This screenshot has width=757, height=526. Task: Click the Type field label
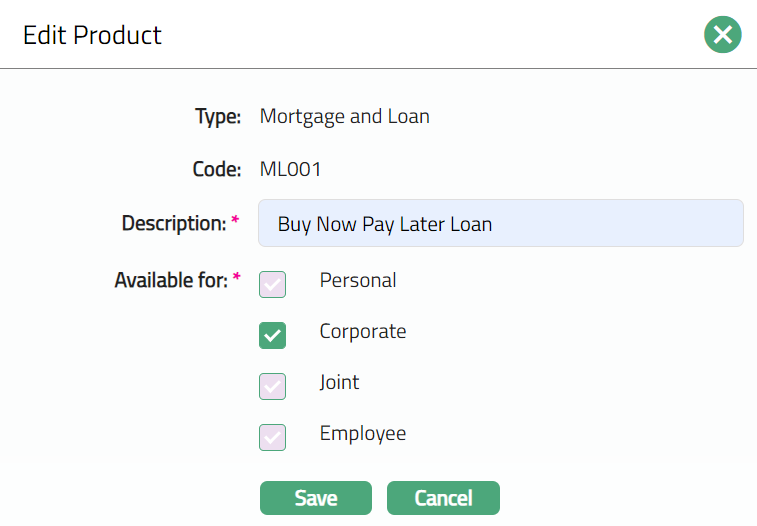[x=218, y=117]
